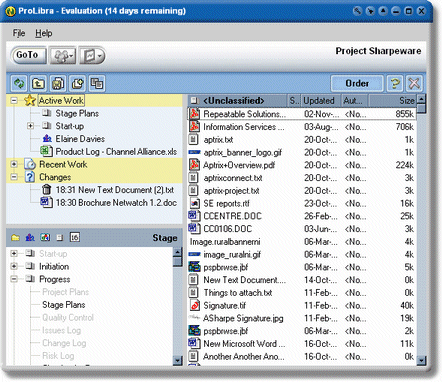Click Word icon beside Brochure Netwatch 1.2.doc

pyautogui.click(x=46, y=202)
